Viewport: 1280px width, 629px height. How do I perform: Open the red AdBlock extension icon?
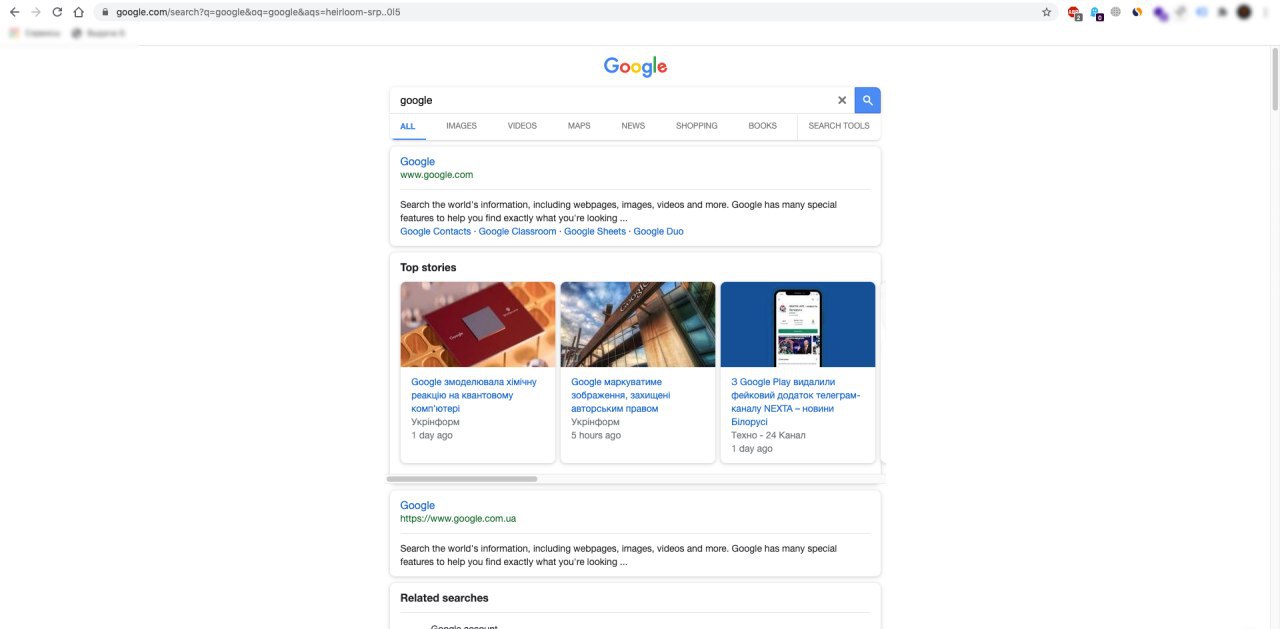1074,12
